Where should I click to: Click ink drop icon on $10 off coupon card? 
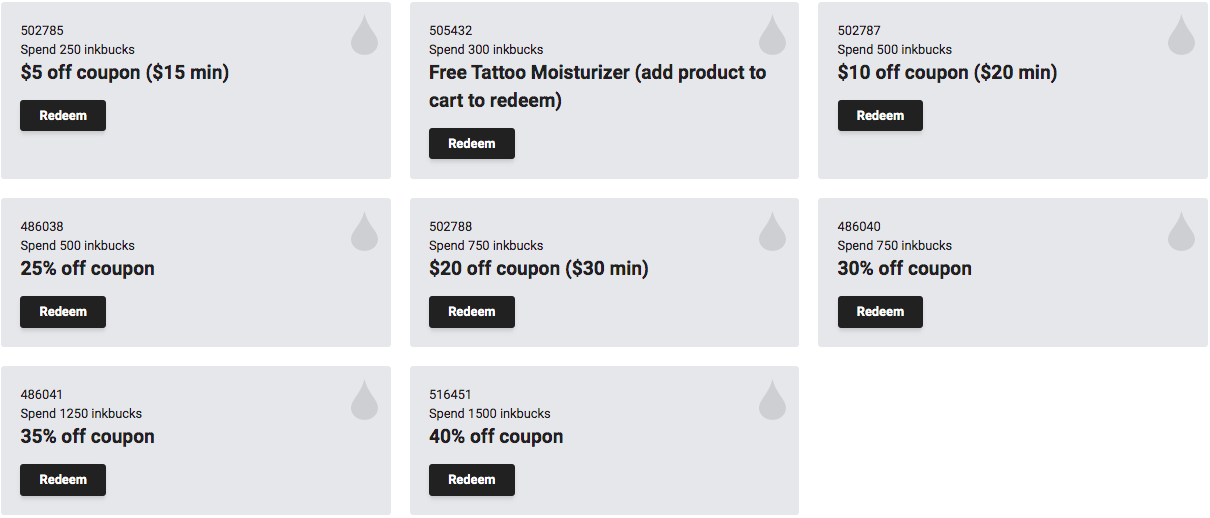click(1181, 35)
